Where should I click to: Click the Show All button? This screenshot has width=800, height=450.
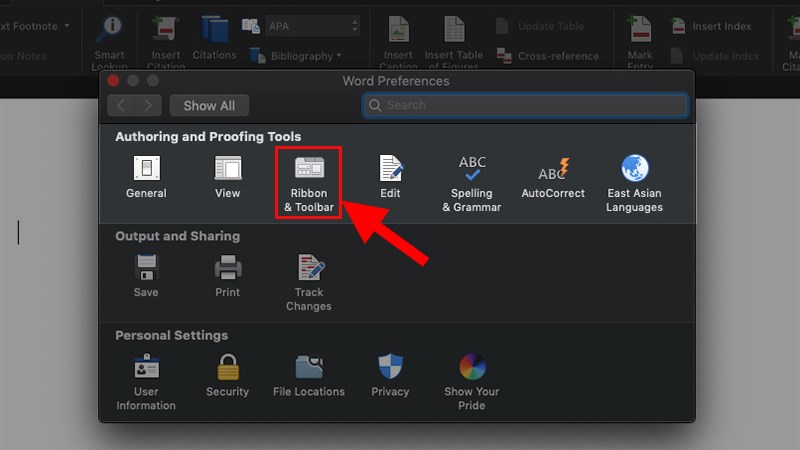[209, 106]
